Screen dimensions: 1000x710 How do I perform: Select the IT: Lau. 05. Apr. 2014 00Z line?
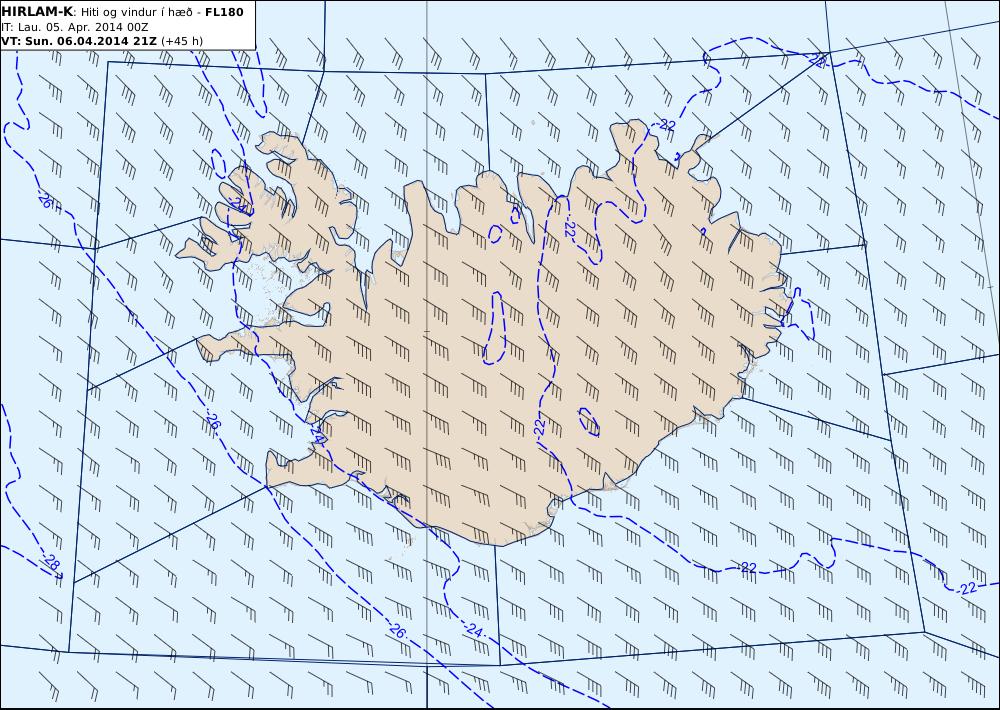[75, 27]
